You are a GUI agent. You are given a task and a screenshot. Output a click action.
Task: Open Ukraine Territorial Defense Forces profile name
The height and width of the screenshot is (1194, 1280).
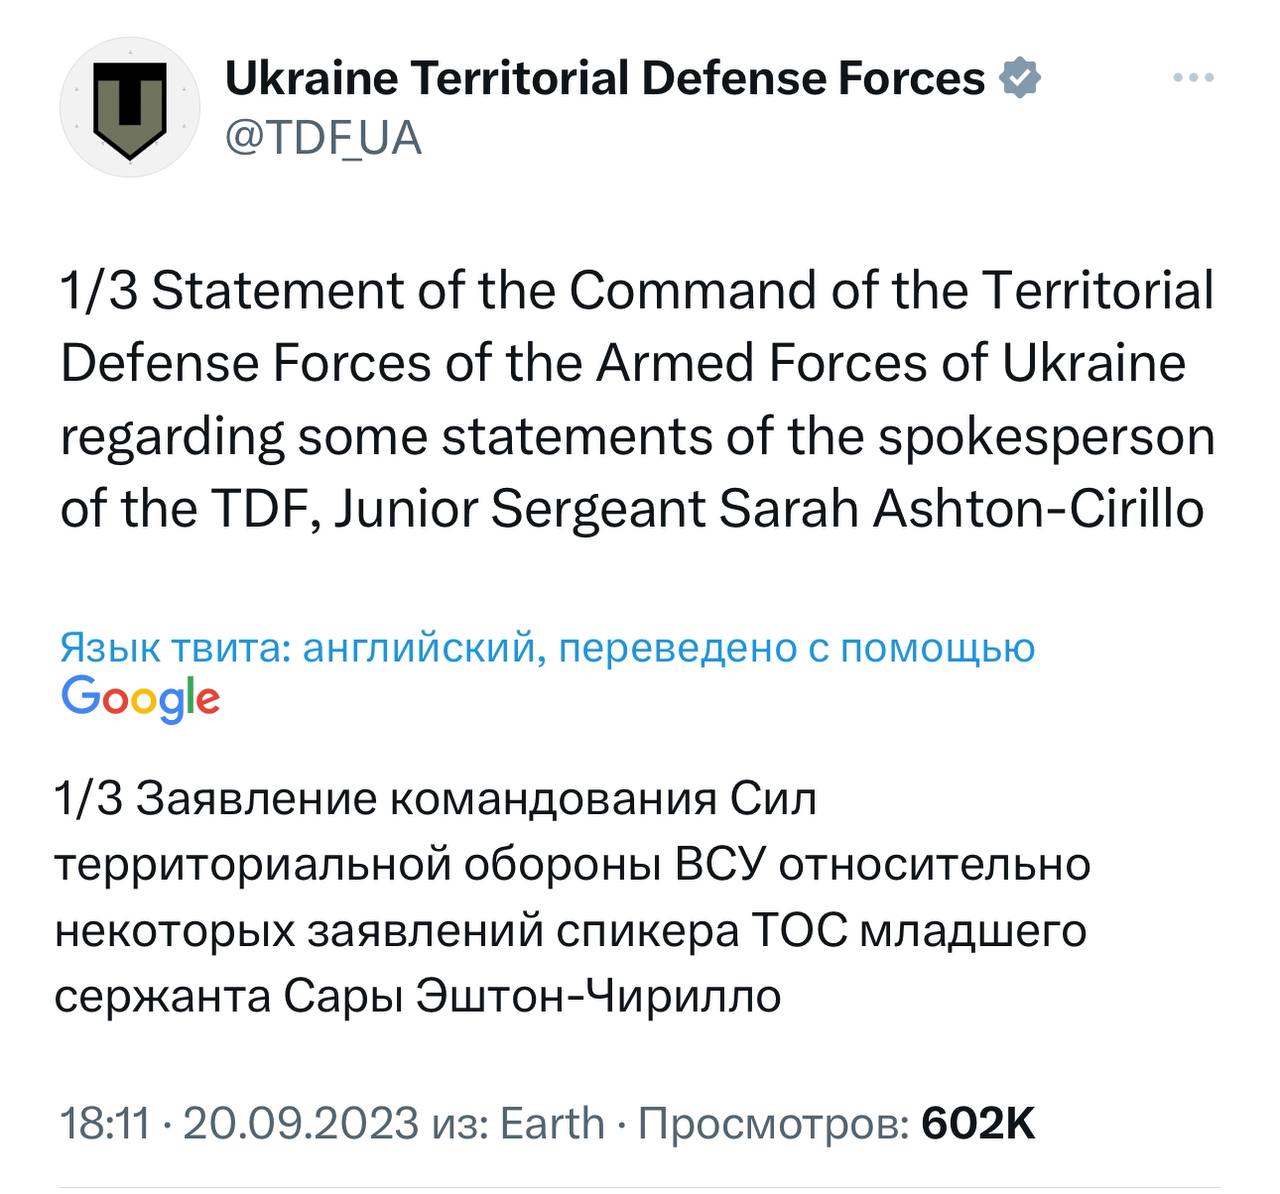click(x=605, y=79)
